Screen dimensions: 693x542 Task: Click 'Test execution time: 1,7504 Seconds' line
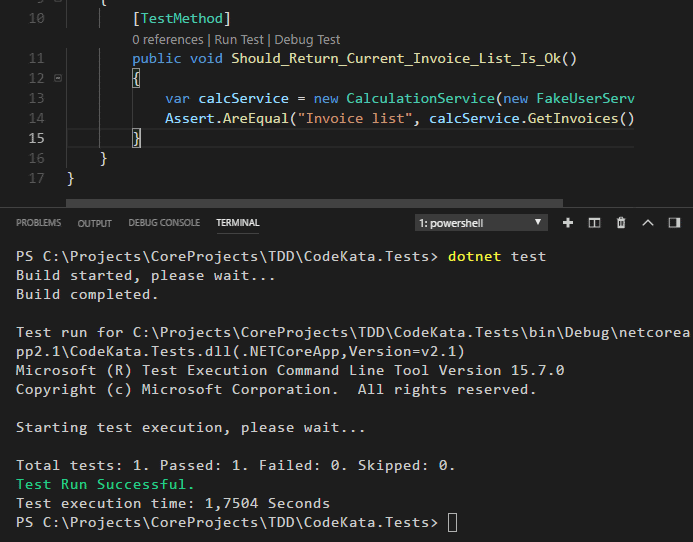point(173,504)
